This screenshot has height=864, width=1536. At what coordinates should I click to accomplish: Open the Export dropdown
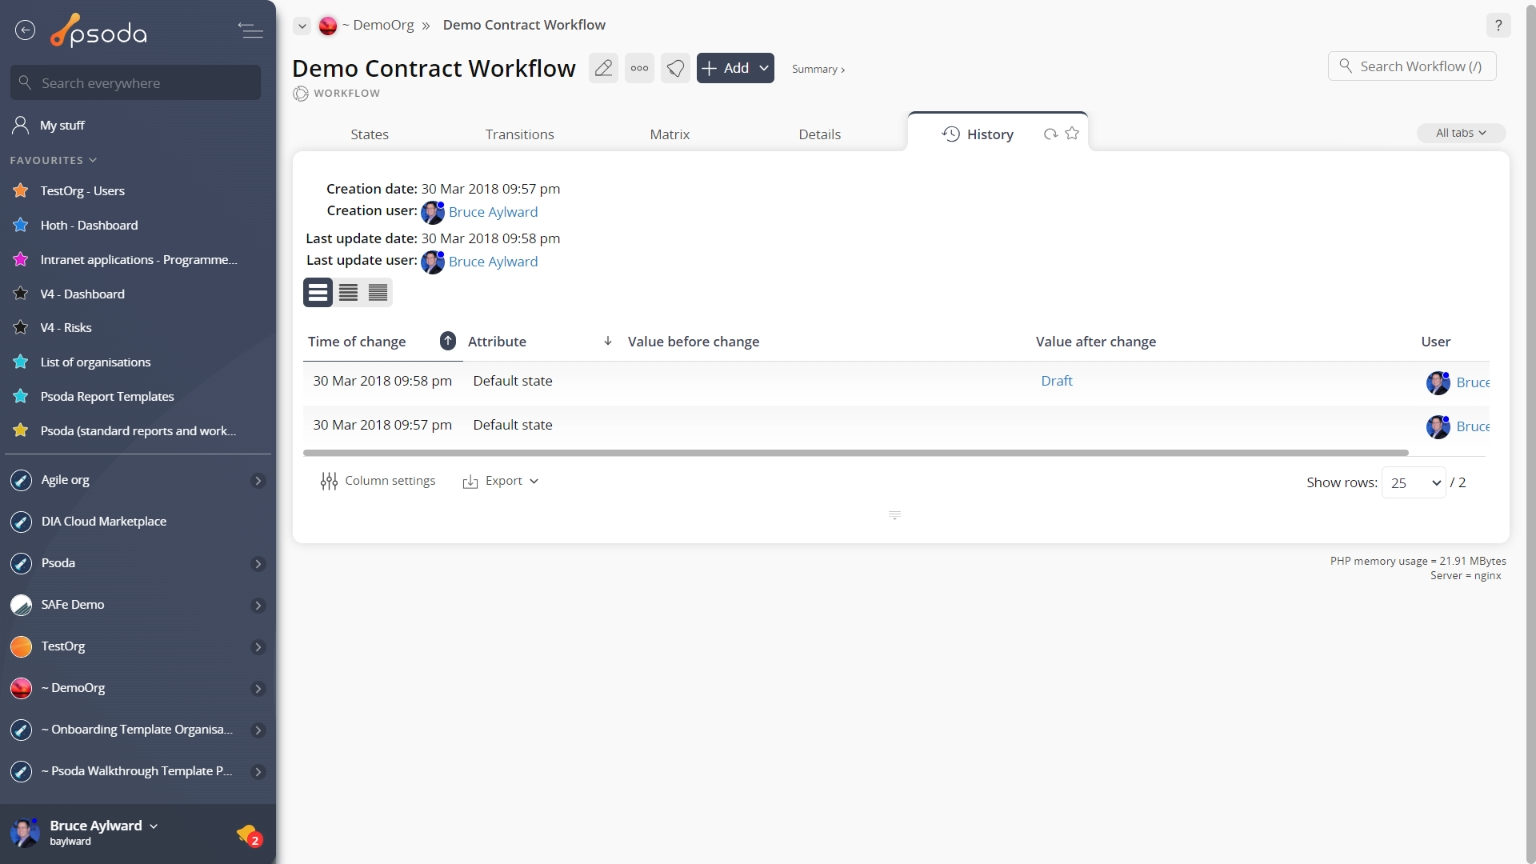pos(500,481)
